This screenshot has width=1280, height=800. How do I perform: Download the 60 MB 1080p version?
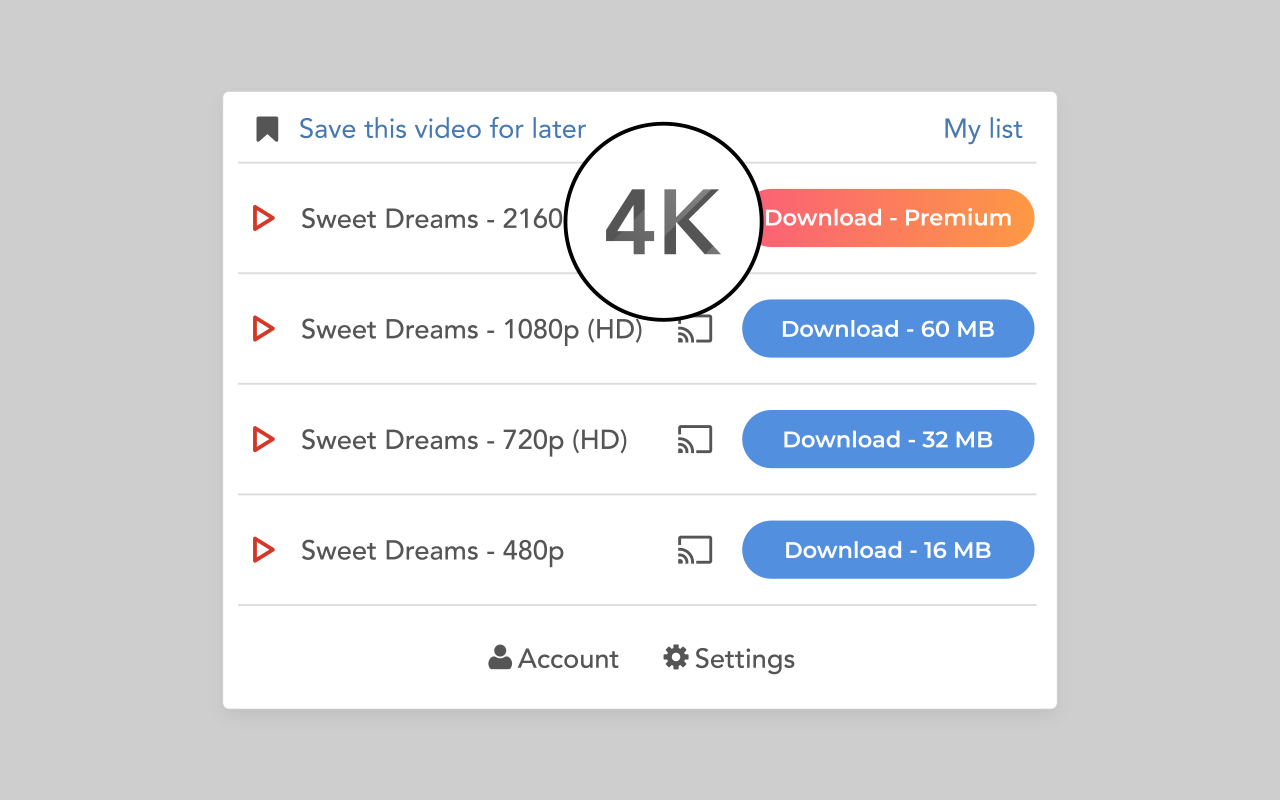pos(888,329)
